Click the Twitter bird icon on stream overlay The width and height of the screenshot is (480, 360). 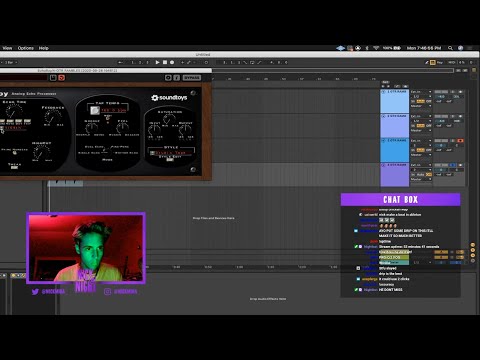(35, 292)
